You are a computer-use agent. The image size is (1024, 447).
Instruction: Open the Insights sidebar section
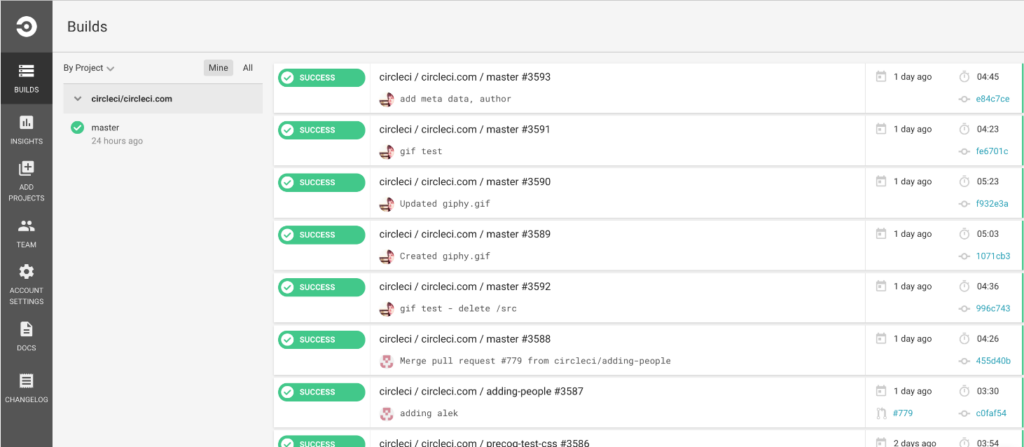pos(26,130)
